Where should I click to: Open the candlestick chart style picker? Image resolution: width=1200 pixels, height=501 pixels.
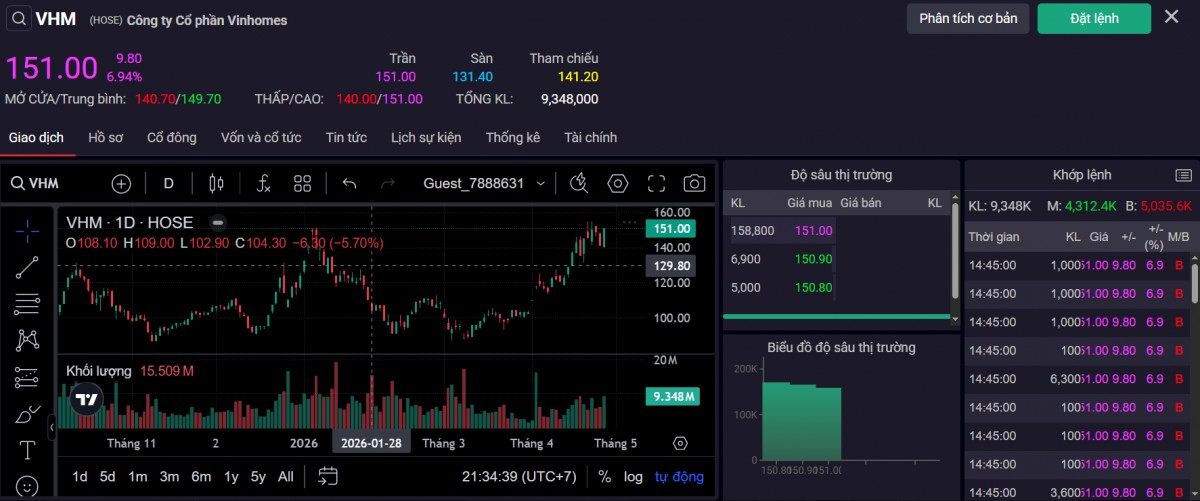(215, 183)
